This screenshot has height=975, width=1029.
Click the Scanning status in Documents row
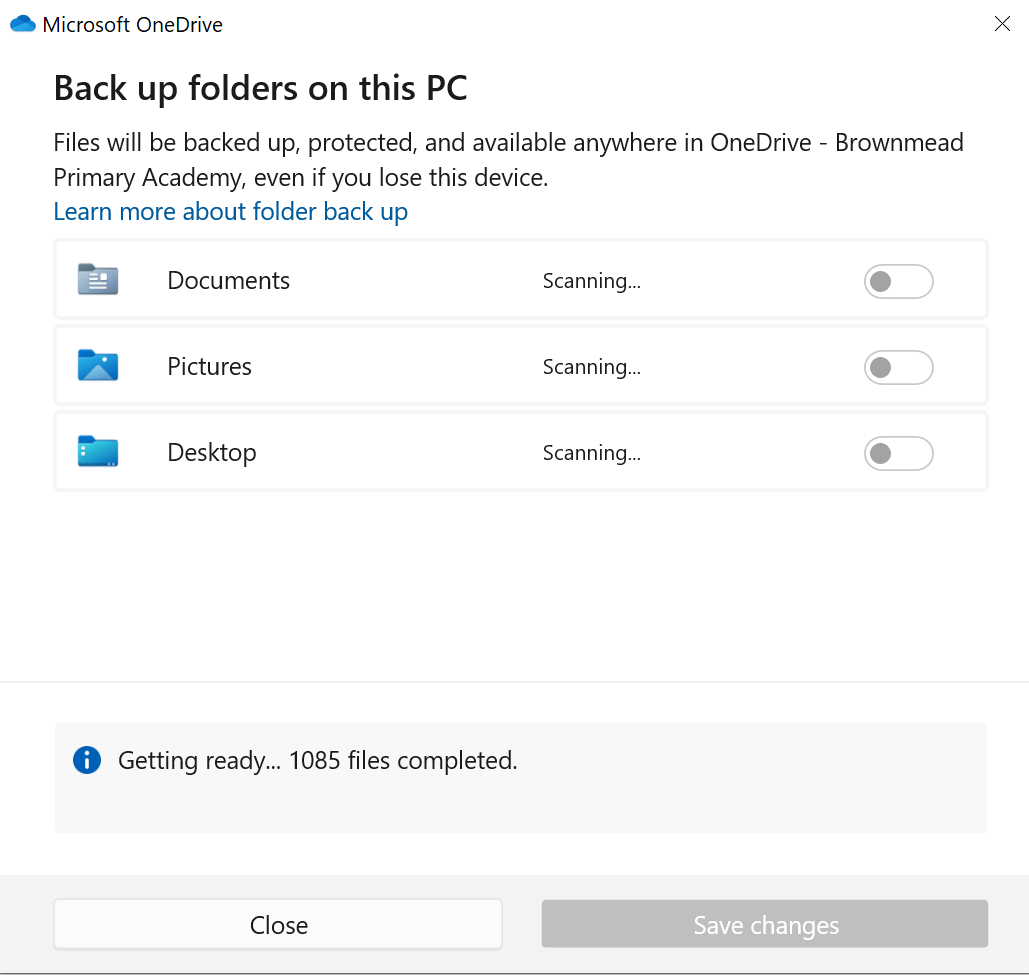coord(591,281)
